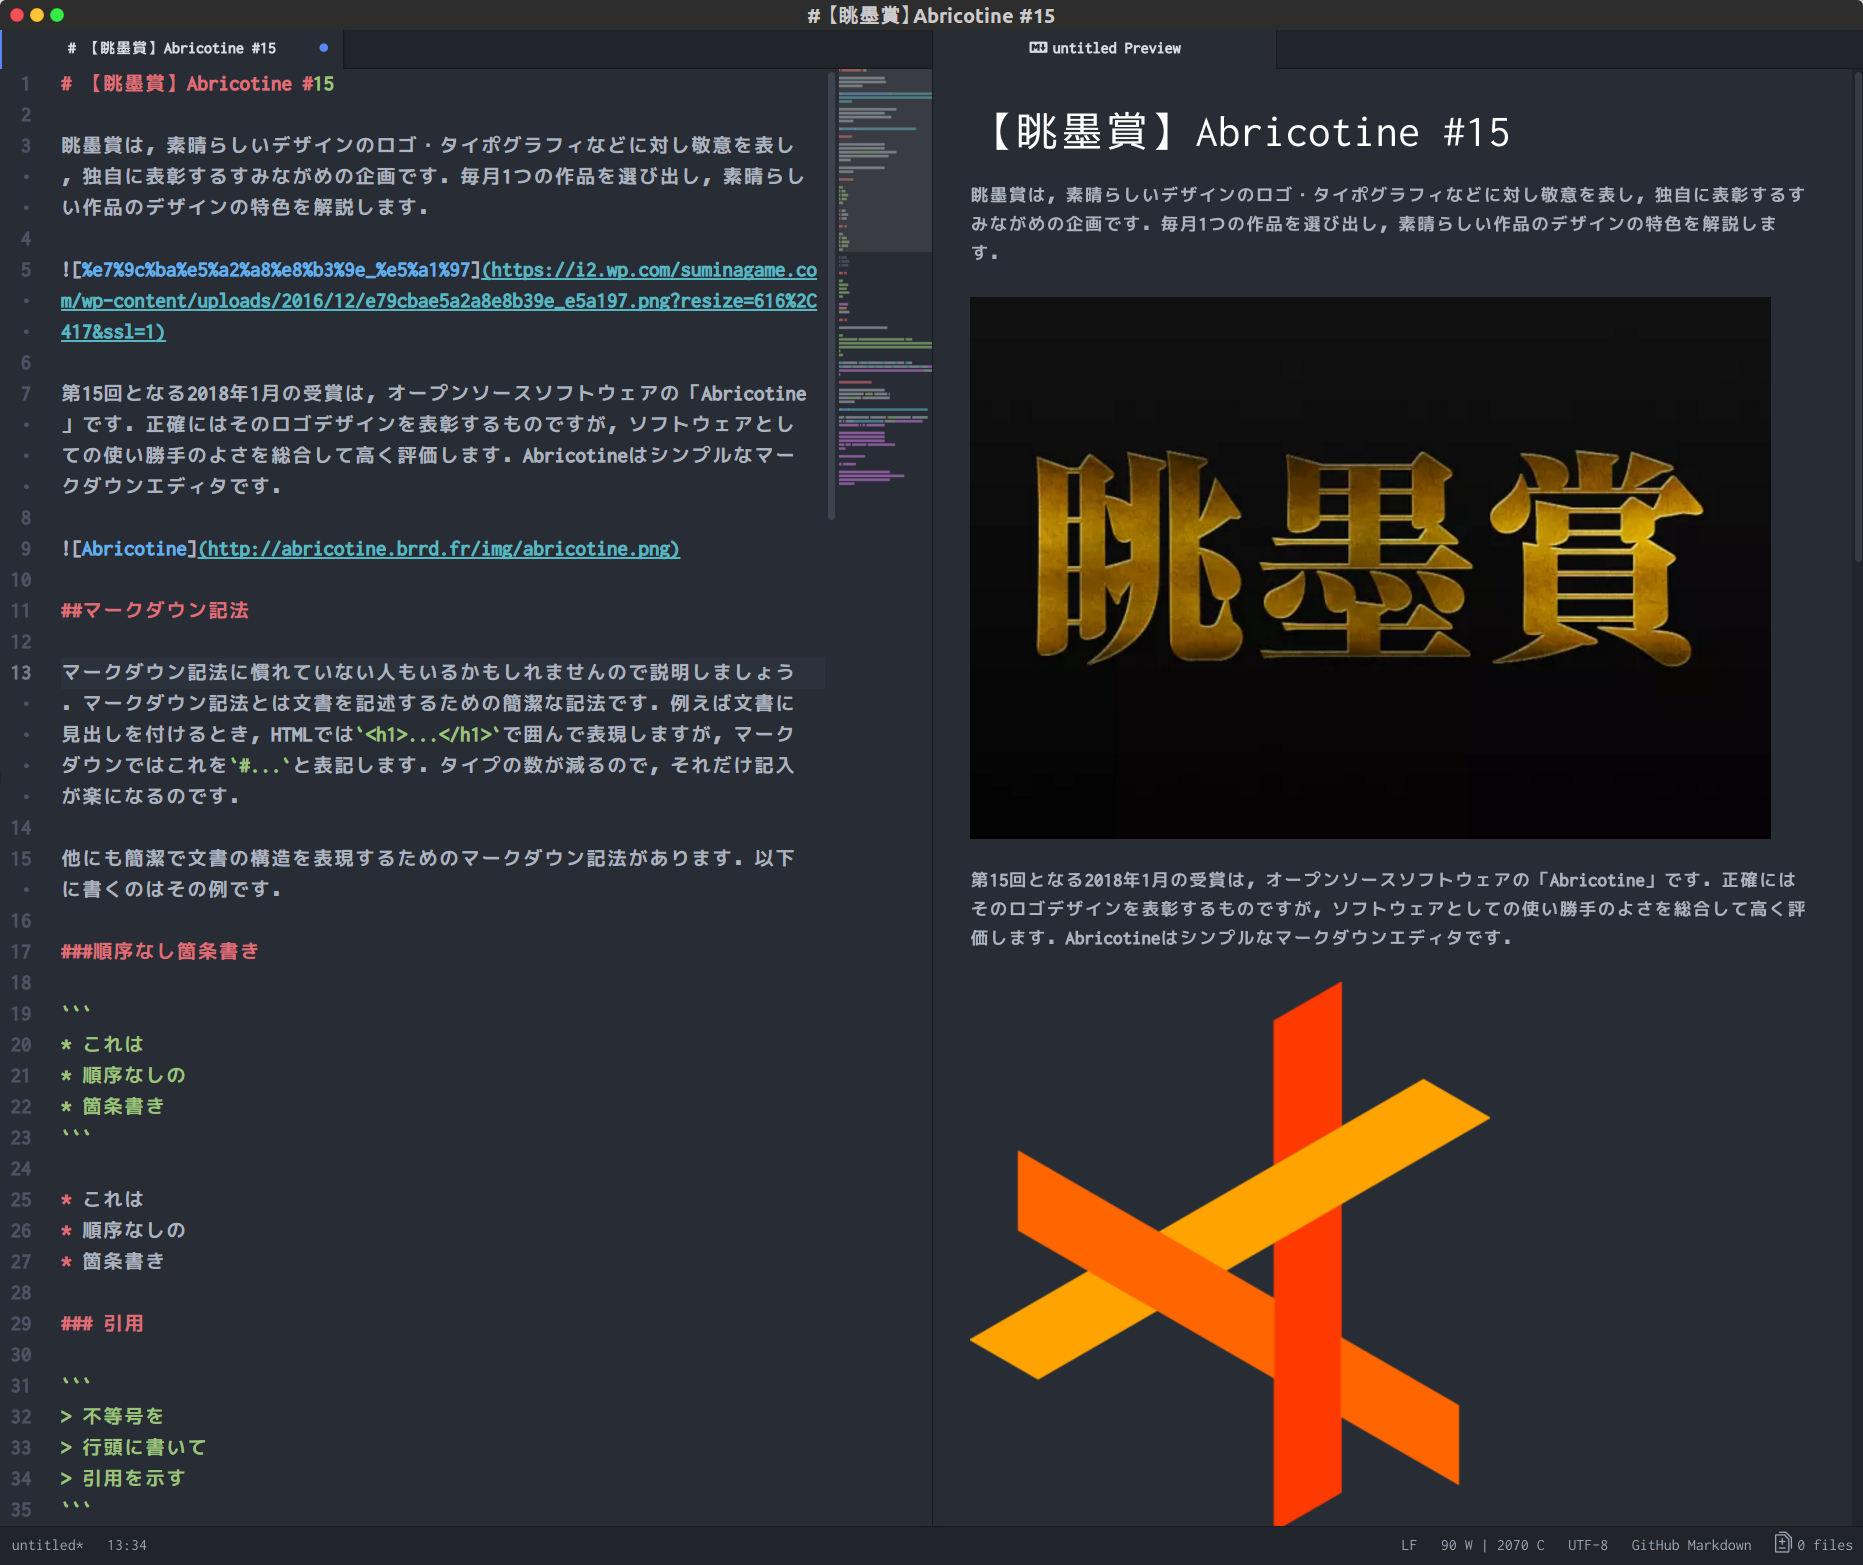Open the suminagame.com image URL link
The width and height of the screenshot is (1863, 1565).
(x=439, y=301)
